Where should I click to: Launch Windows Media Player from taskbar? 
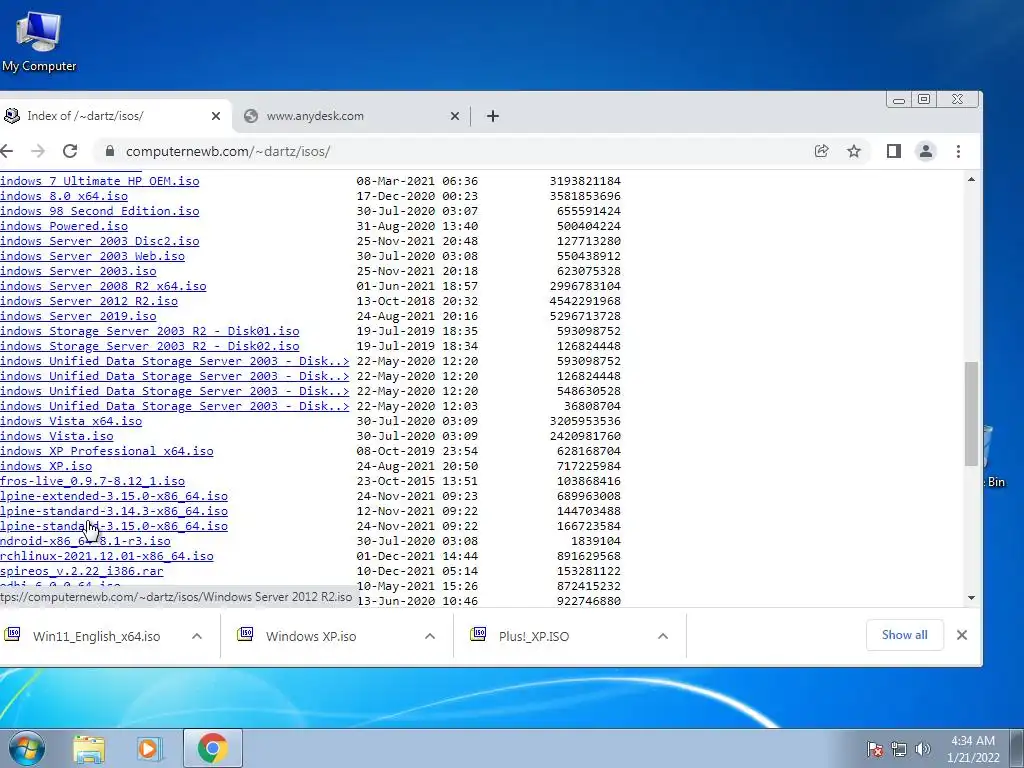point(149,749)
